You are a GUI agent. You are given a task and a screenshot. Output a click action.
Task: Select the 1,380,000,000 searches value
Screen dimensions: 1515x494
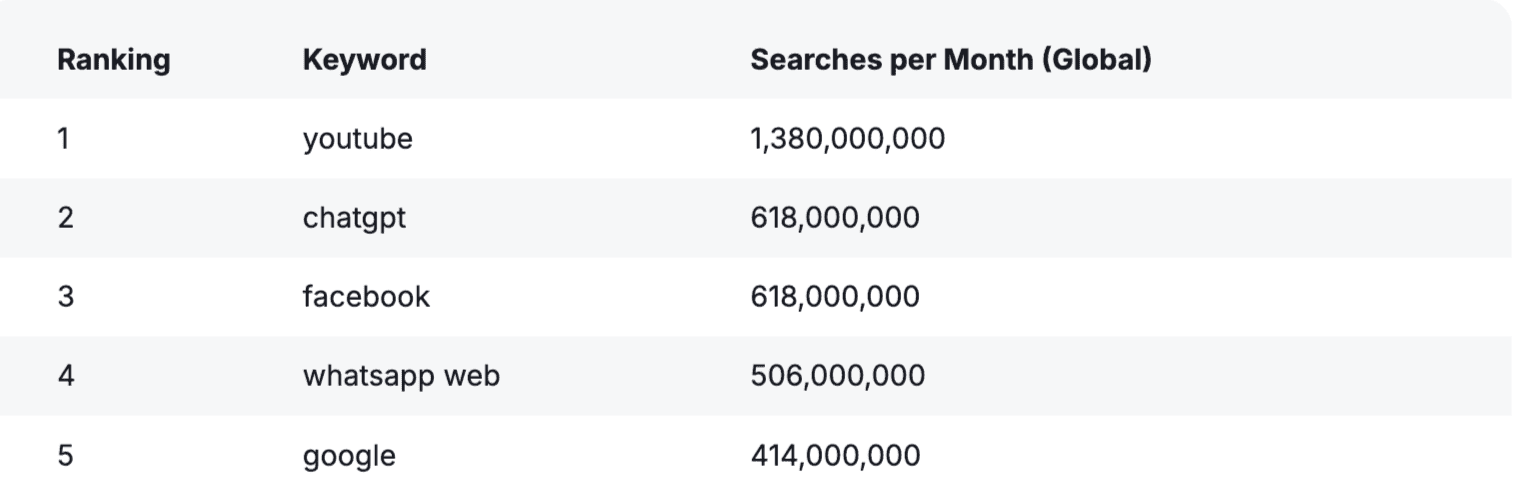tap(847, 138)
